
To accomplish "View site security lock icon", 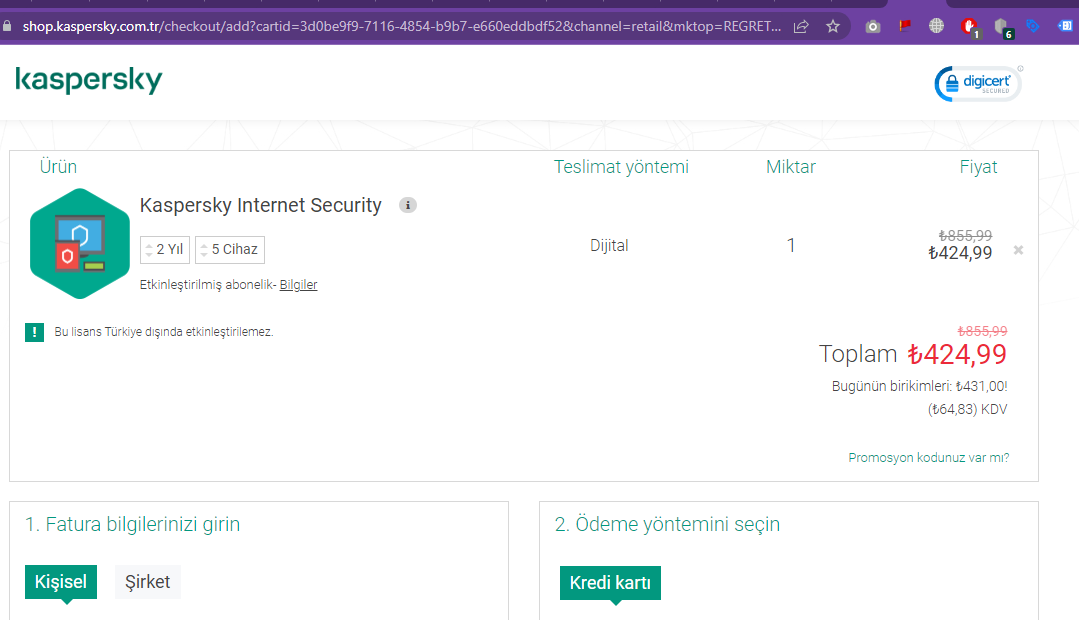I will click(x=7, y=26).
